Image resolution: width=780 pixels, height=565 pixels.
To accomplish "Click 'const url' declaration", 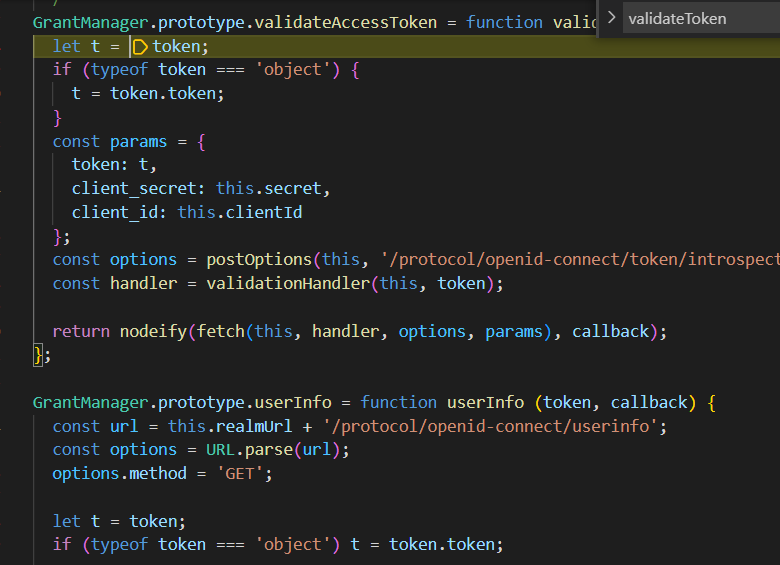I will point(96,426).
